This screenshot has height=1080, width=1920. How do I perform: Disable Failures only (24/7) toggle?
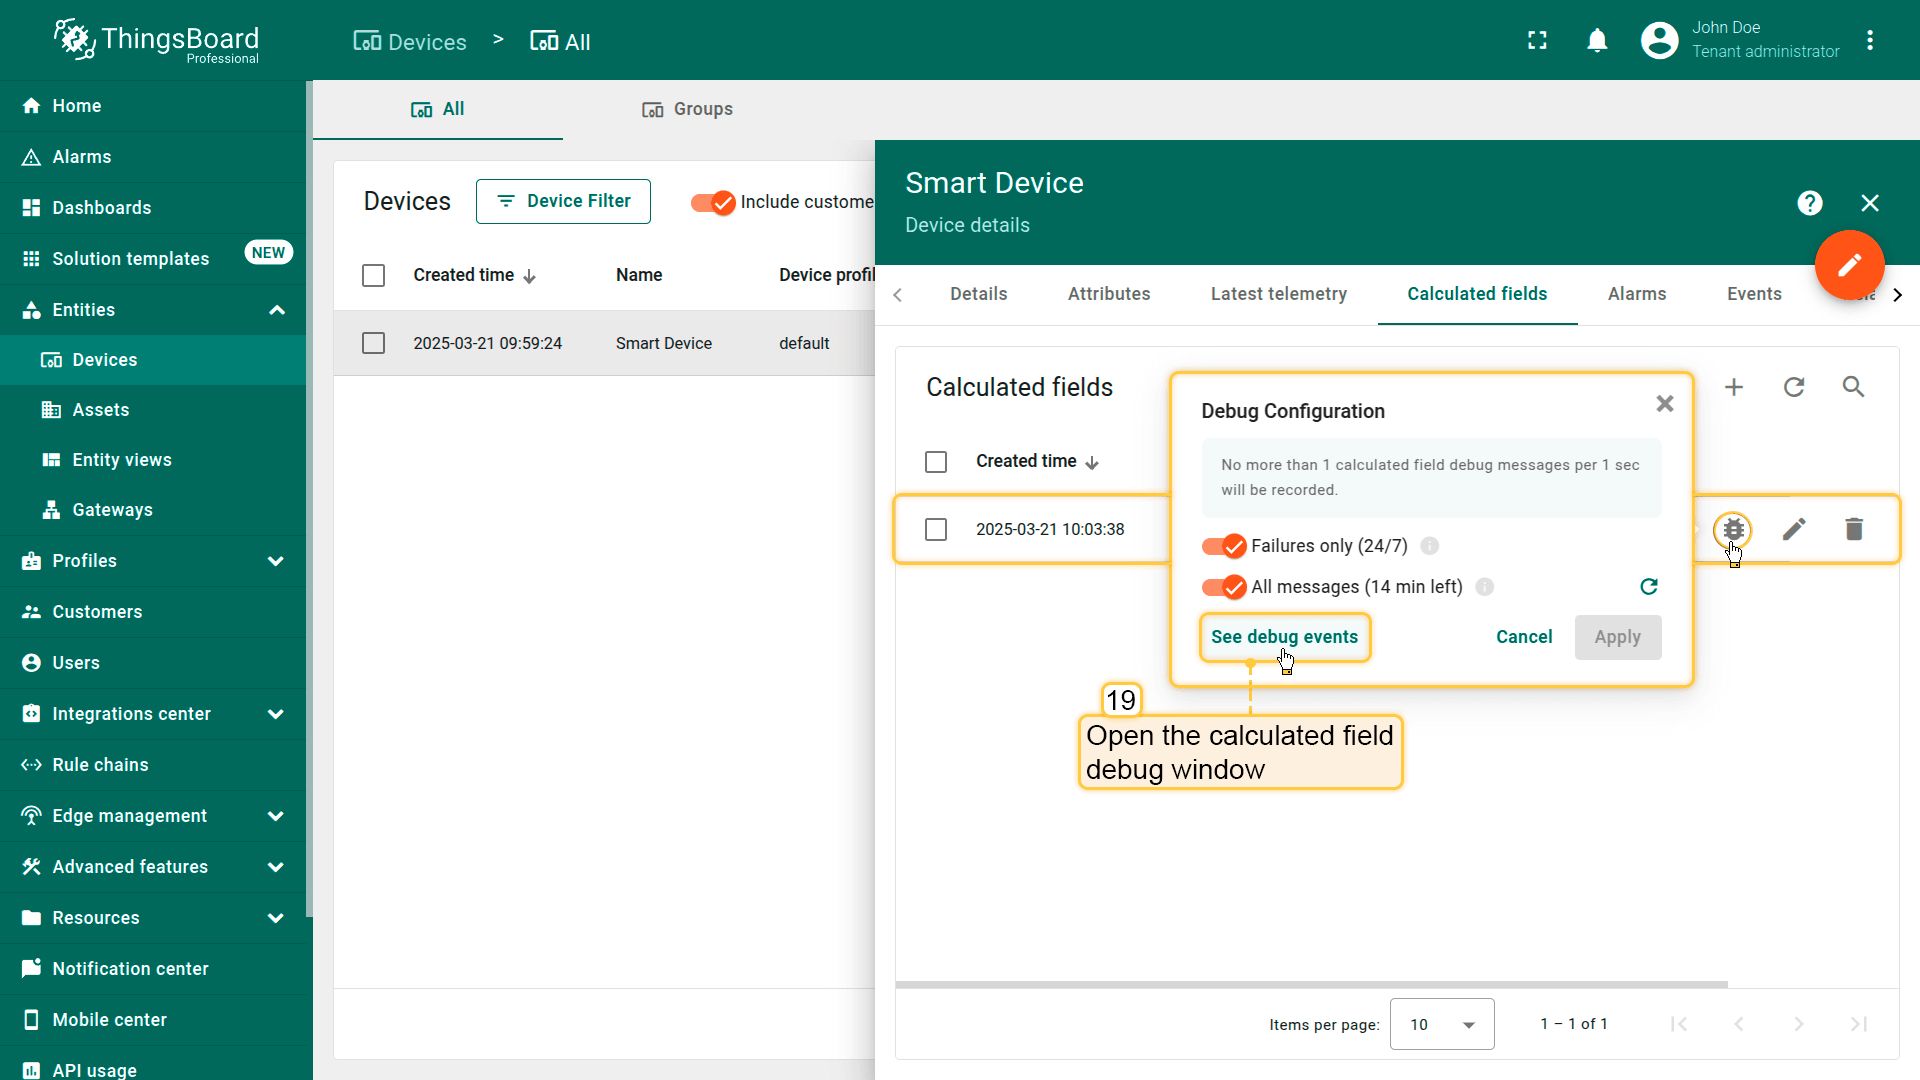(1224, 546)
